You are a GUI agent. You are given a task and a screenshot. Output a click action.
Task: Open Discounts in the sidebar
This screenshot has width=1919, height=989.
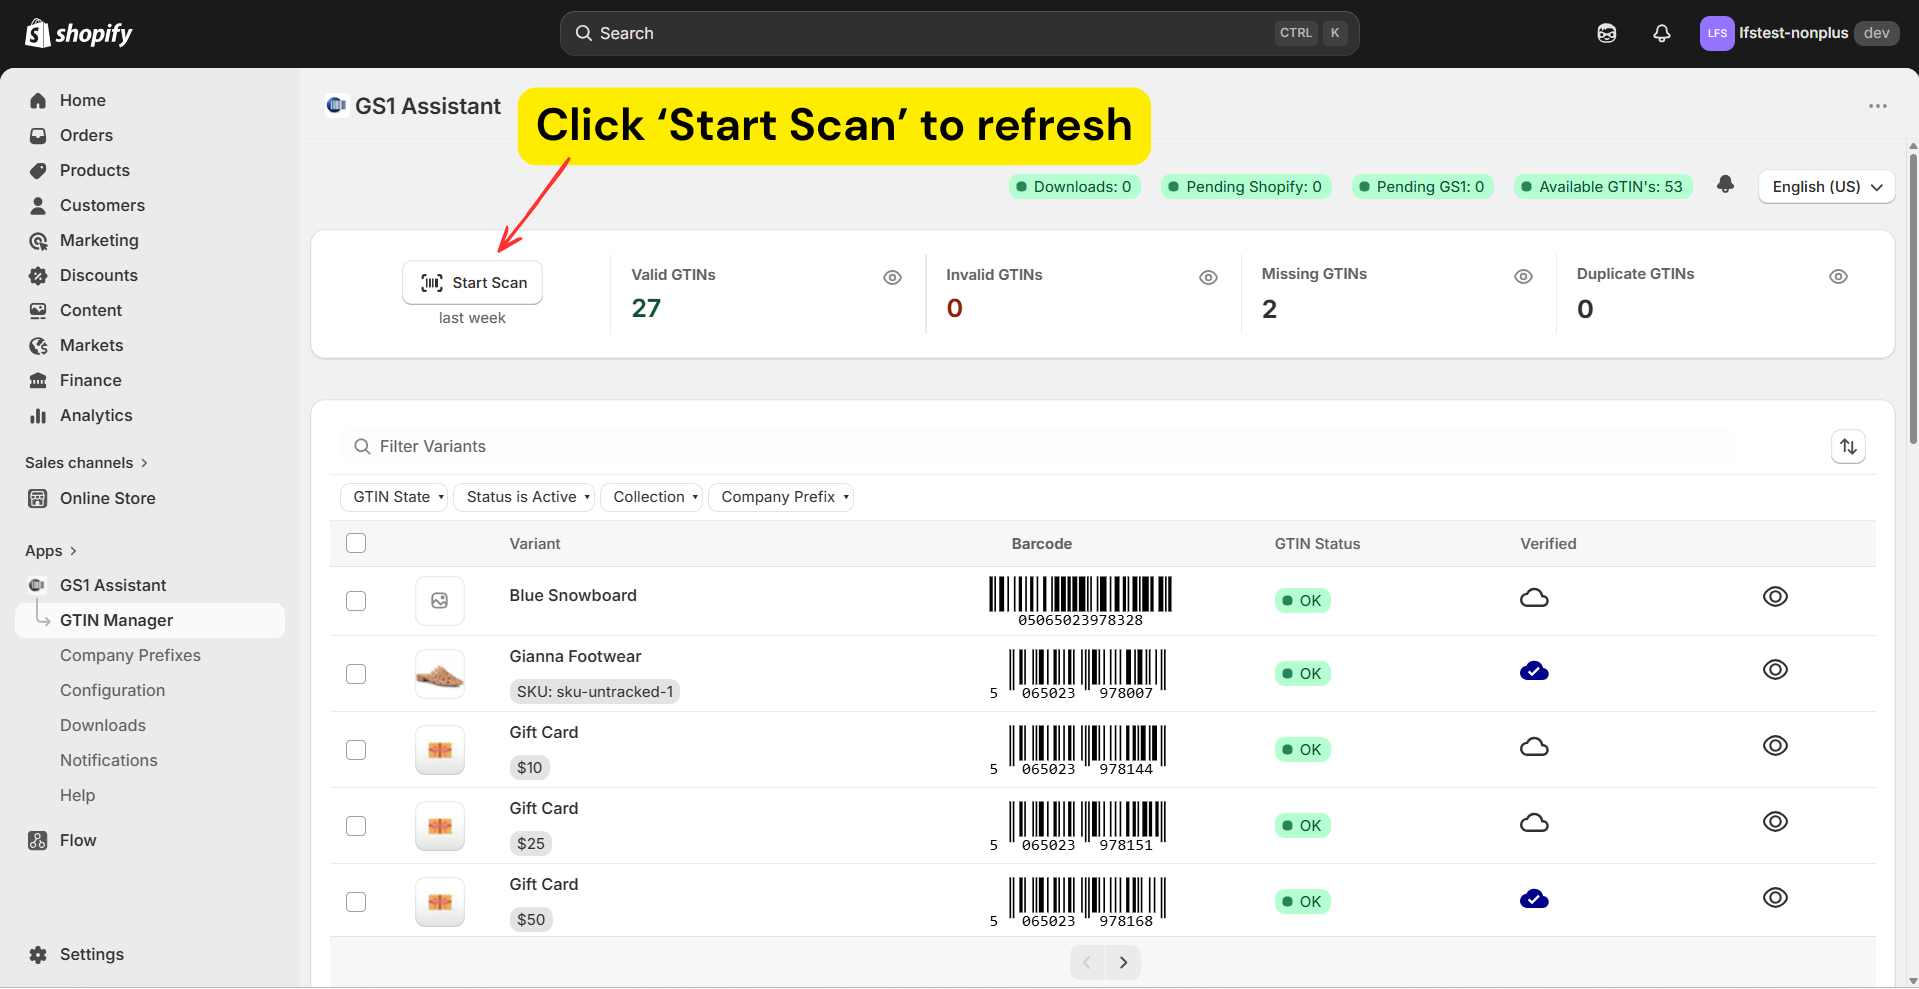pyautogui.click(x=150, y=275)
